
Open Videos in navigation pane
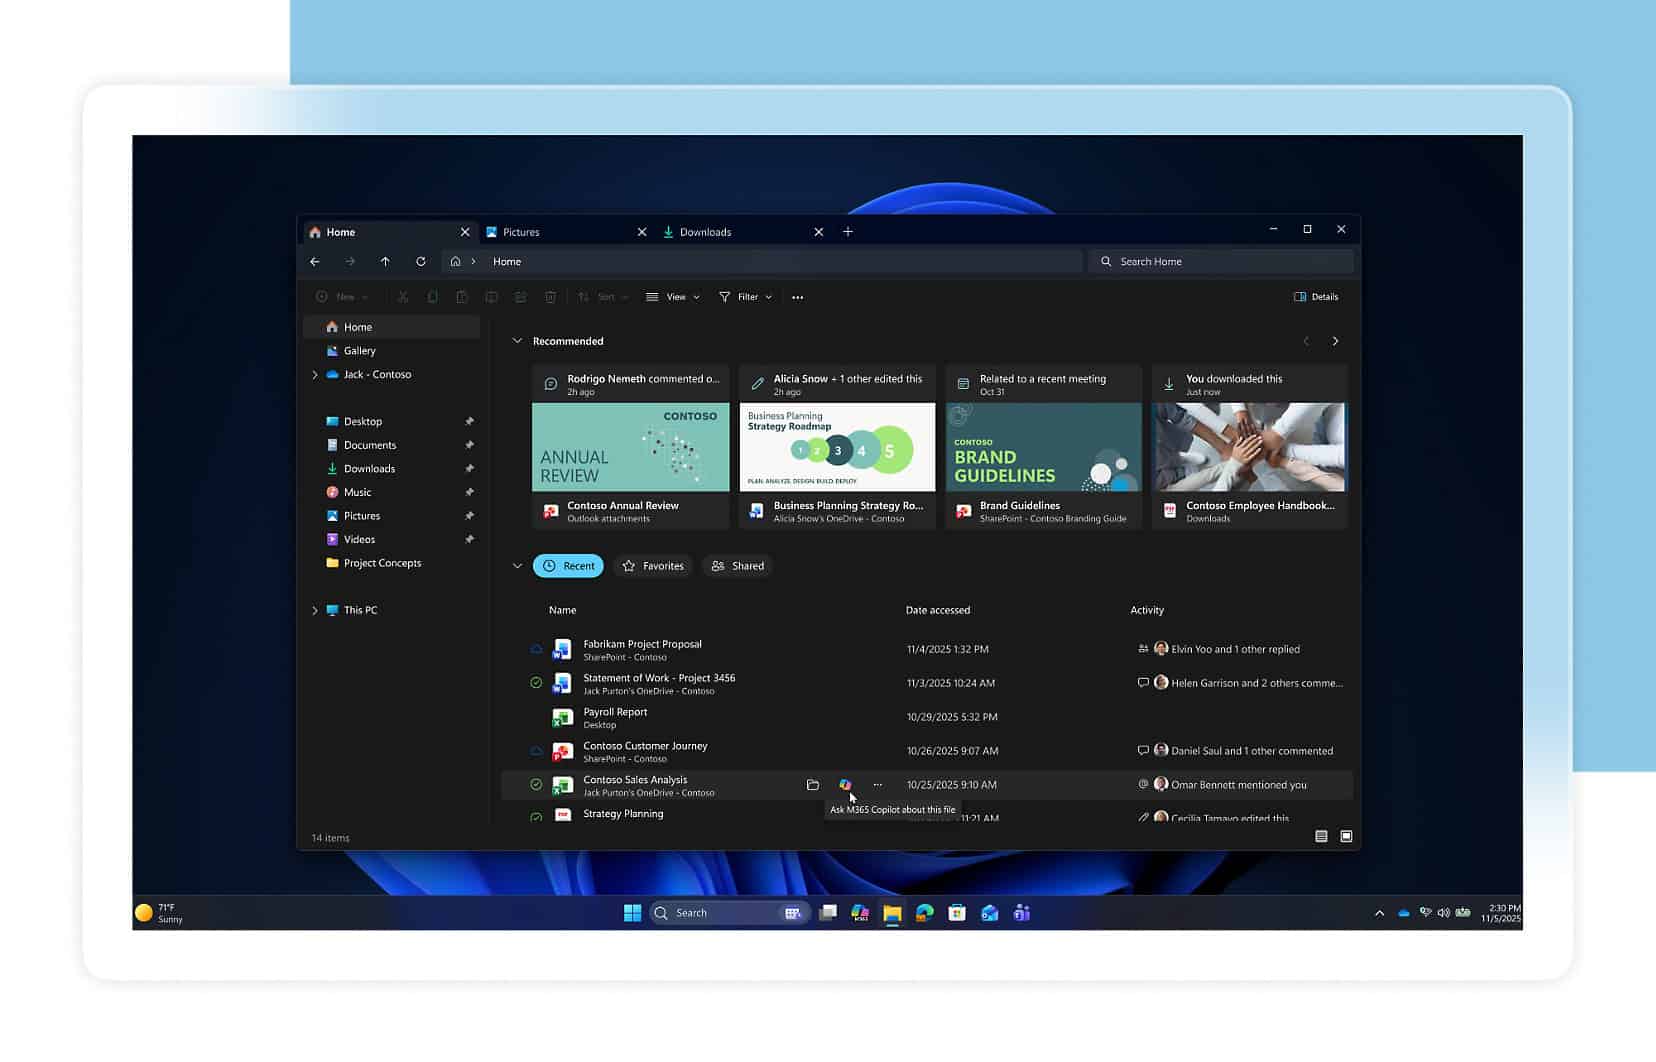359,539
